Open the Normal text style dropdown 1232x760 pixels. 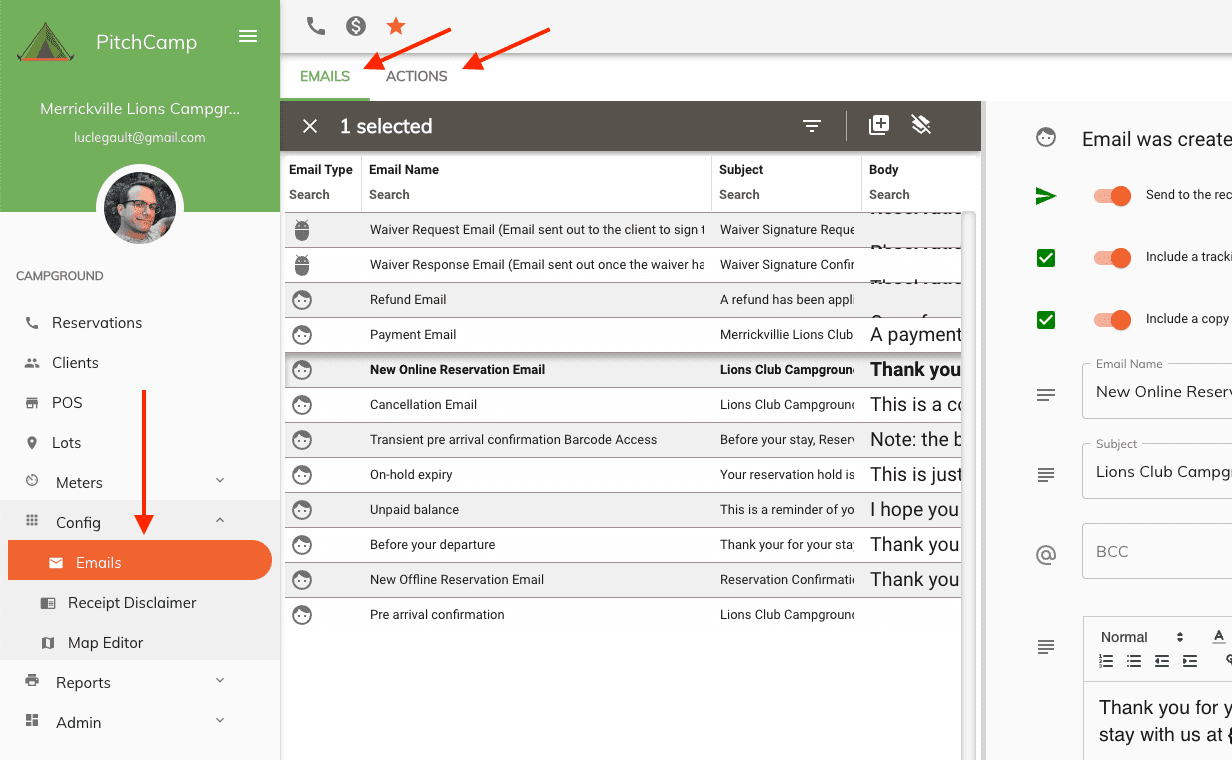1141,637
